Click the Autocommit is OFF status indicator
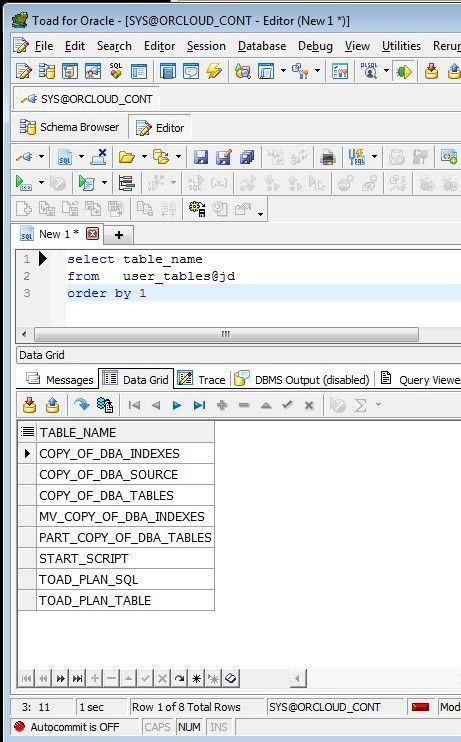 coord(67,727)
